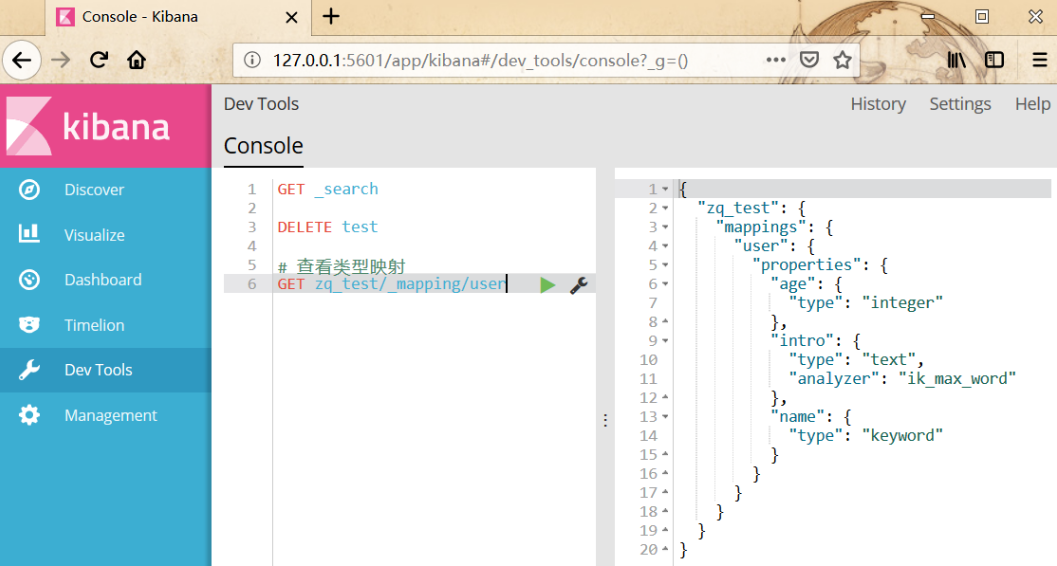Viewport: 1057px width, 566px height.
Task: Click fold marker at output line 20
Action: point(665,549)
